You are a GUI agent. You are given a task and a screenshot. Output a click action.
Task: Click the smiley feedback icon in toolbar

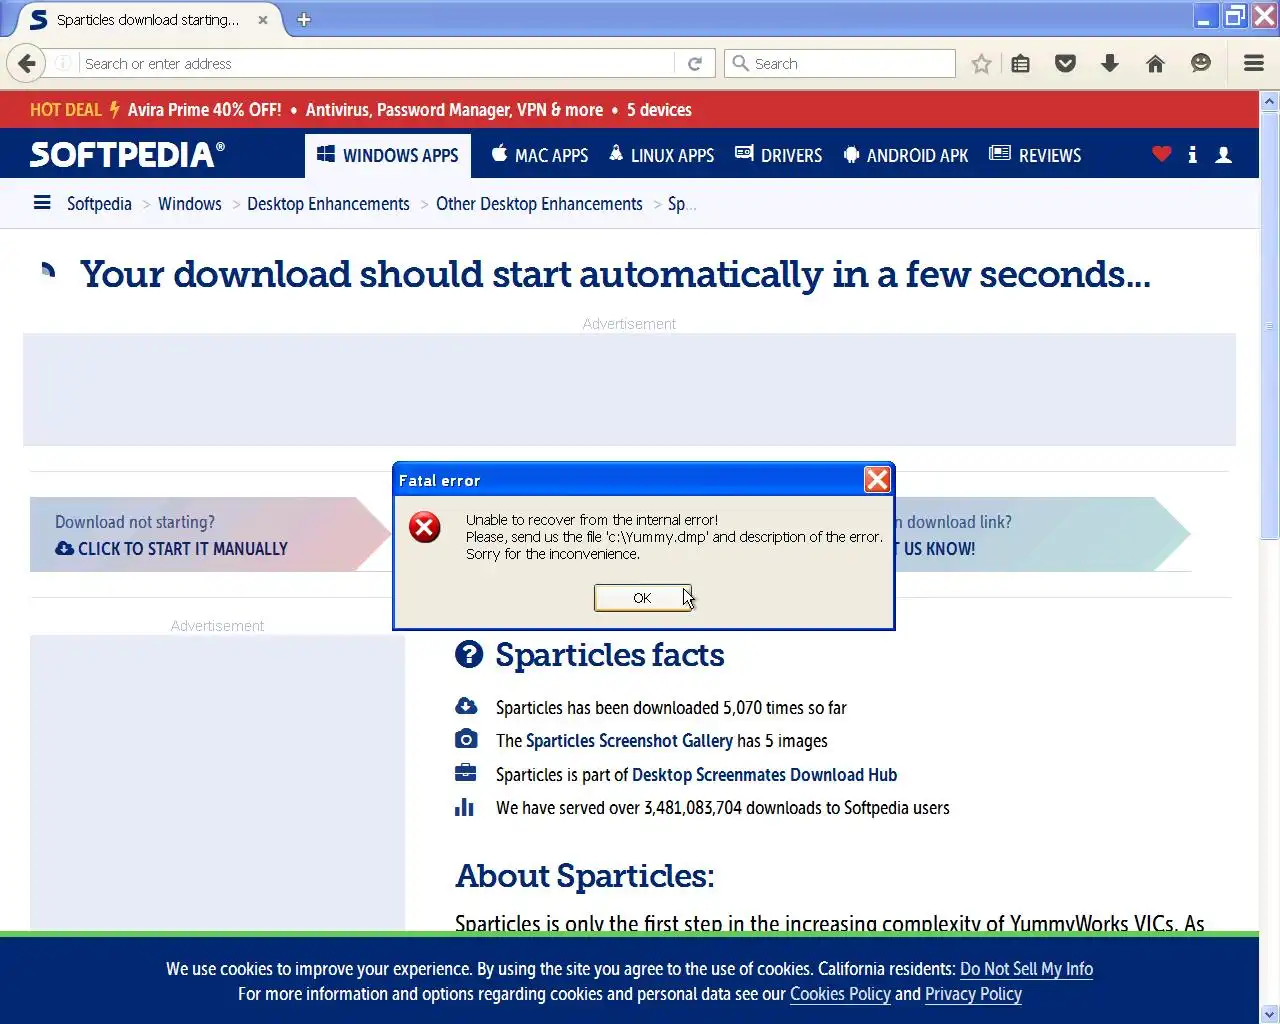[1201, 63]
